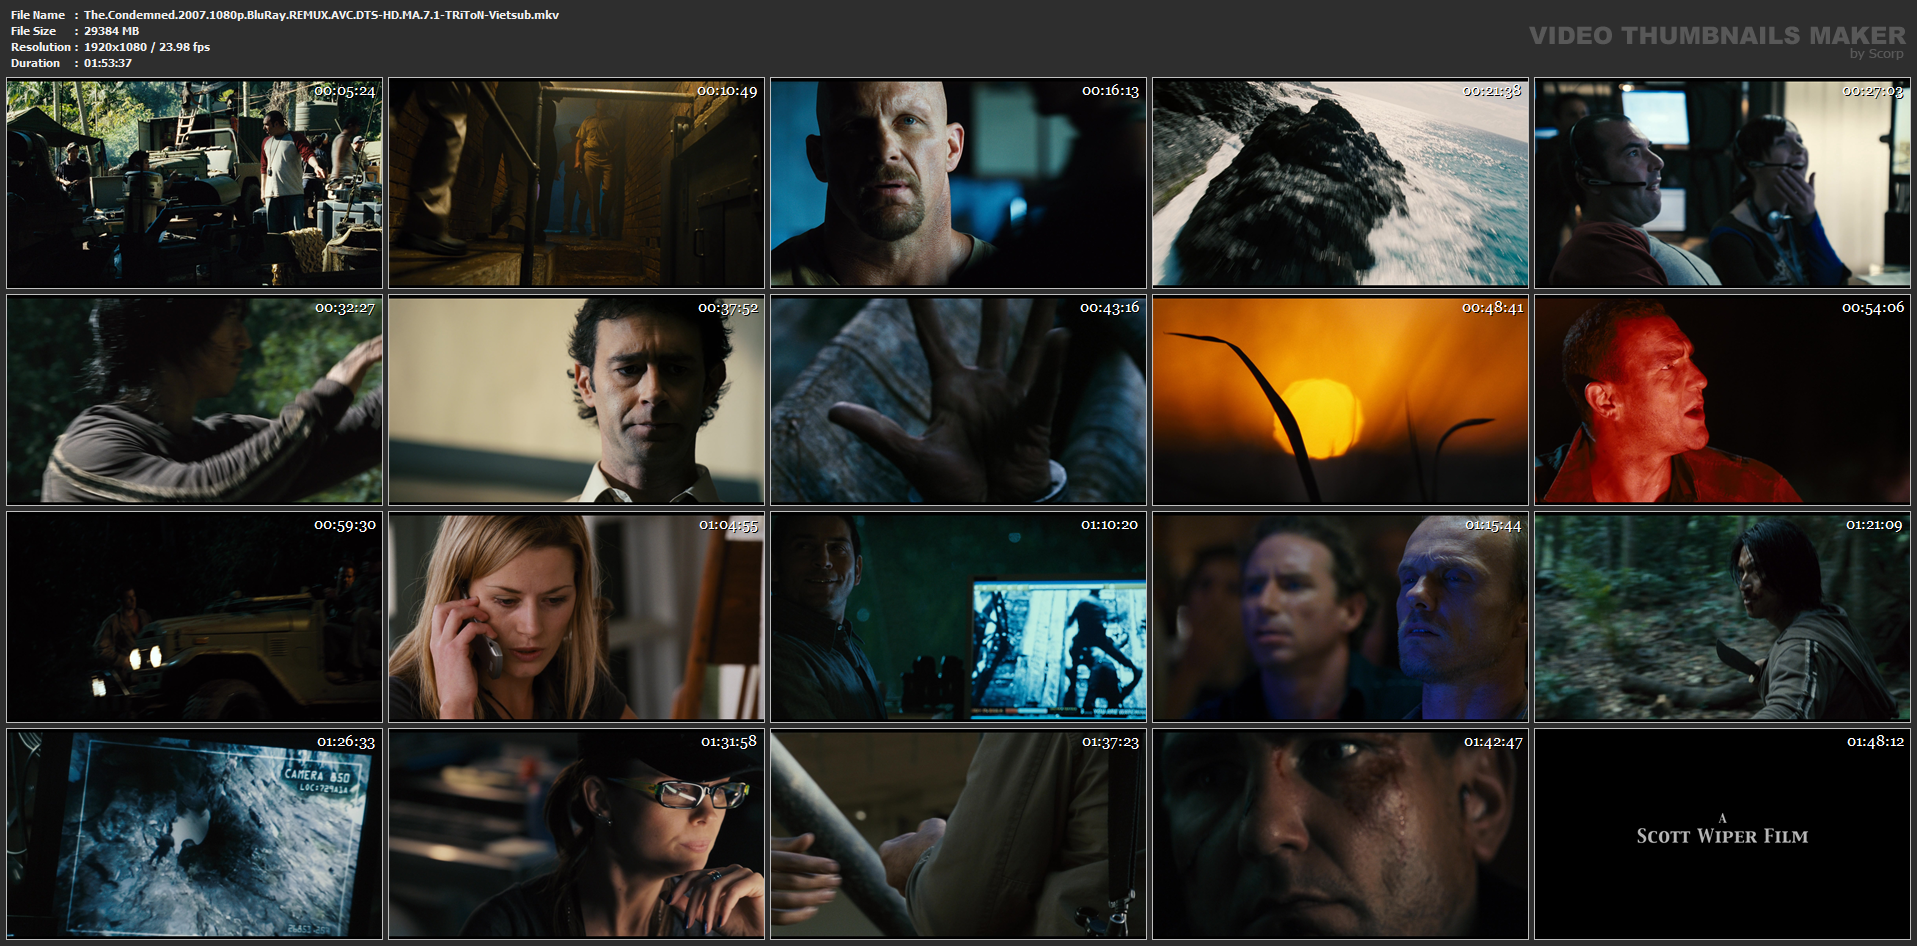
Task: Open the thumbnail at 00:05:24
Action: pos(194,183)
